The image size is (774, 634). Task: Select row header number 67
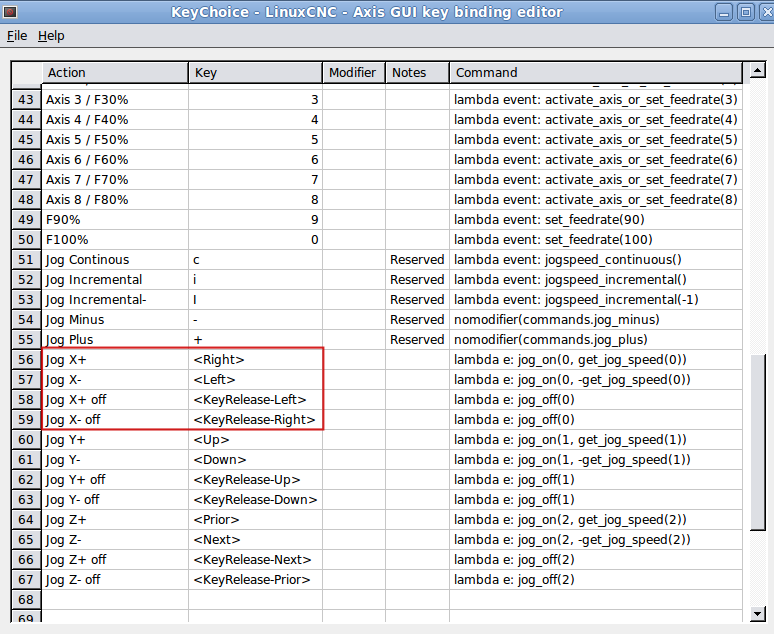(x=26, y=580)
